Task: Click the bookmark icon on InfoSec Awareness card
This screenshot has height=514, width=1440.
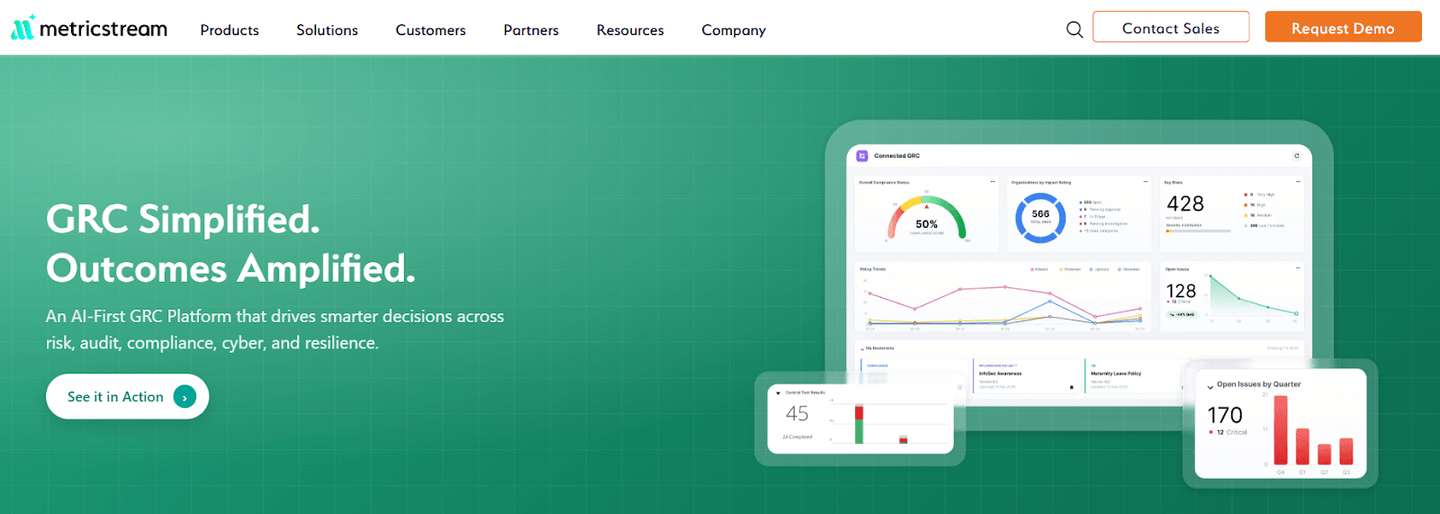Action: [1071, 386]
